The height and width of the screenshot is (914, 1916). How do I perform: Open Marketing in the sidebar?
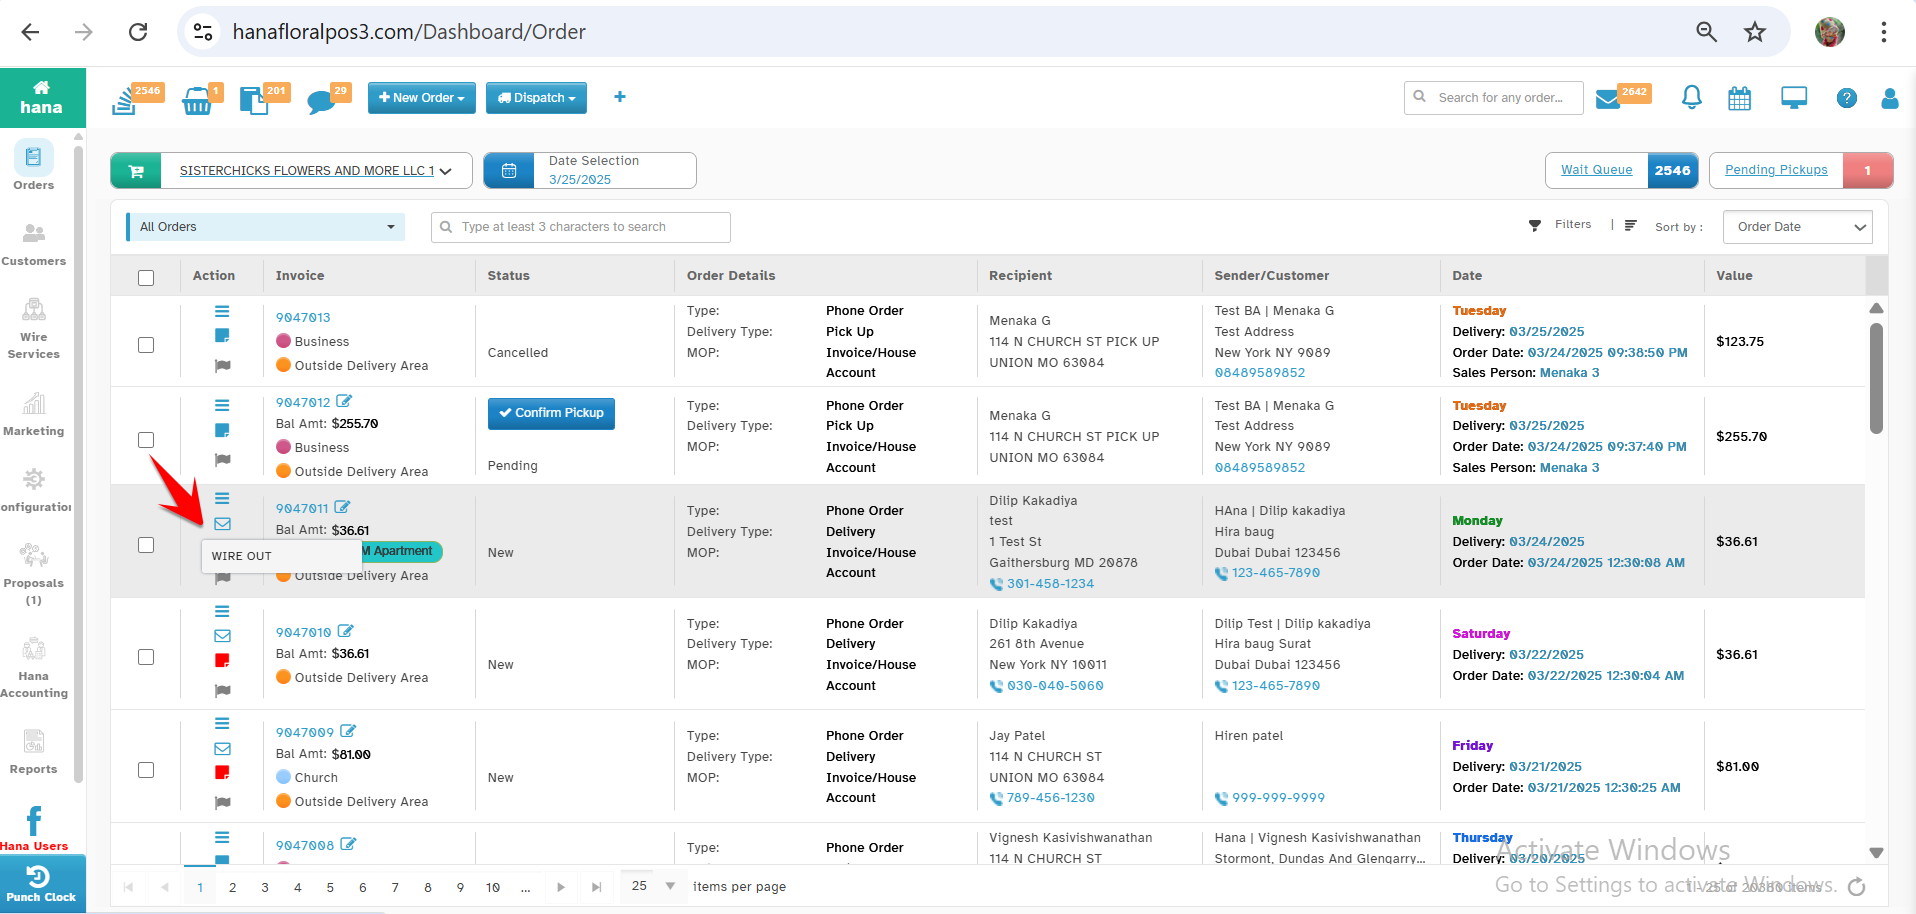[34, 415]
